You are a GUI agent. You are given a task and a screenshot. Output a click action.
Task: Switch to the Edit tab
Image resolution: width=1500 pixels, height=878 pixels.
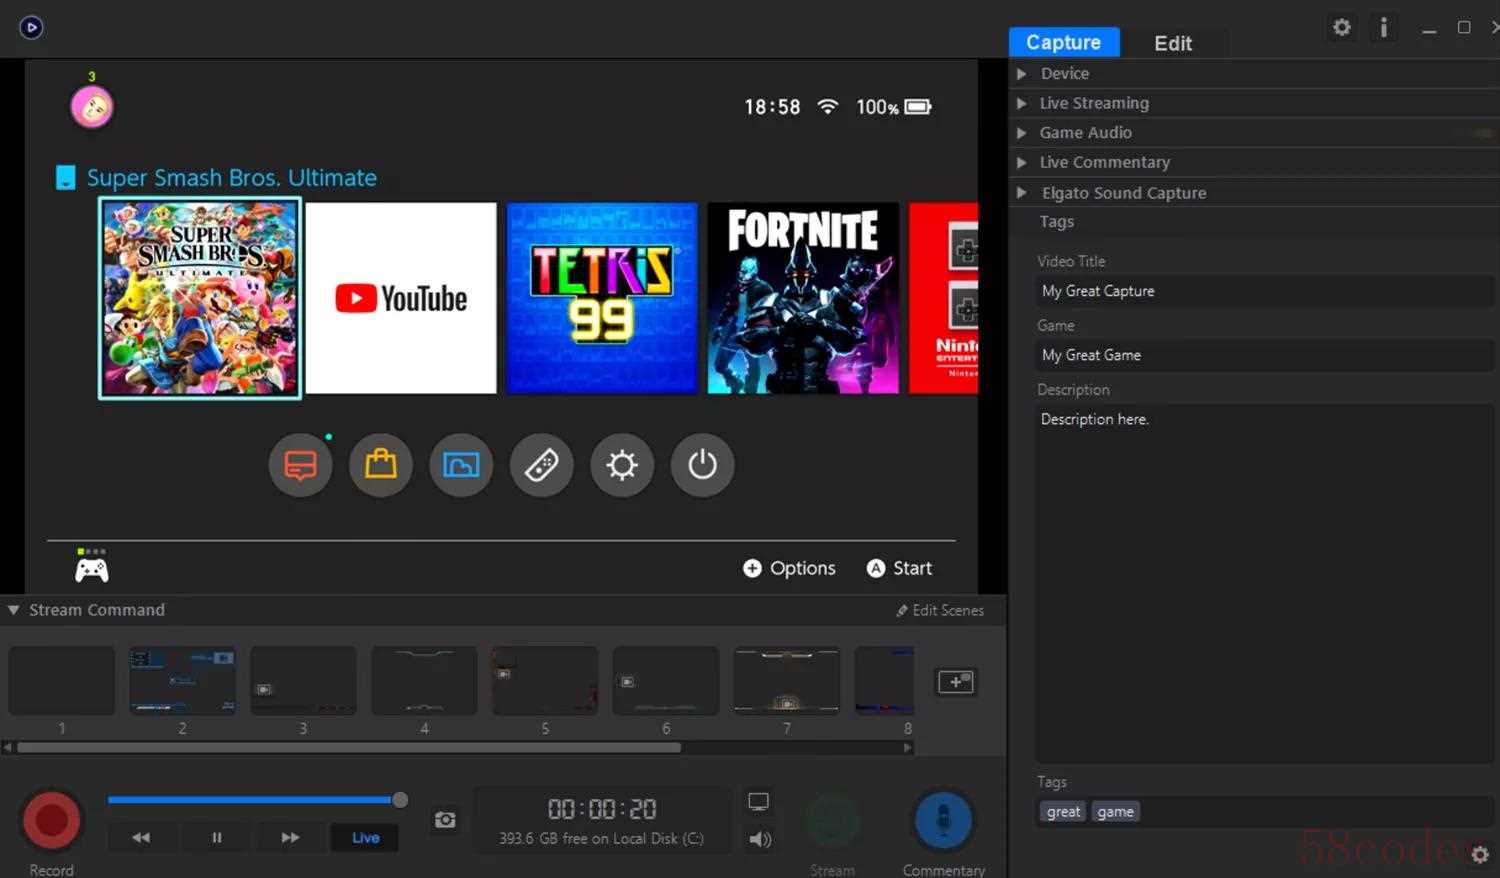pos(1172,43)
